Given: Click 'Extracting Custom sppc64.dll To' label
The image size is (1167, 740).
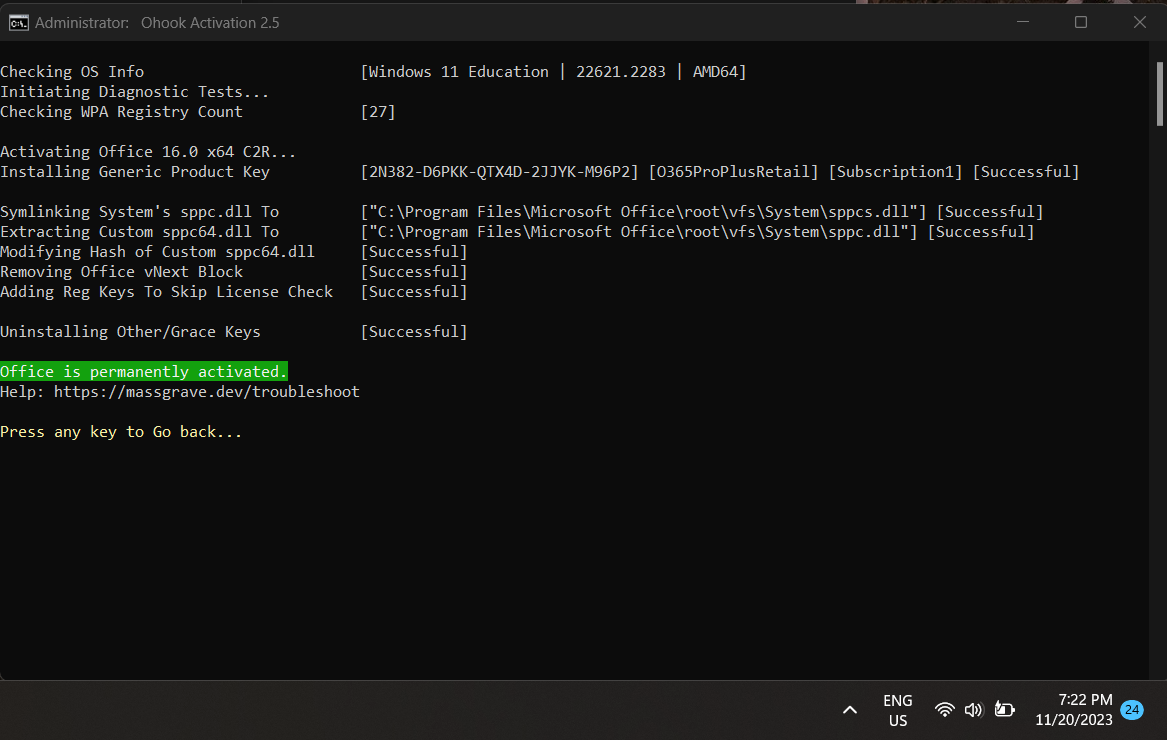Looking at the screenshot, I should pyautogui.click(x=139, y=232).
